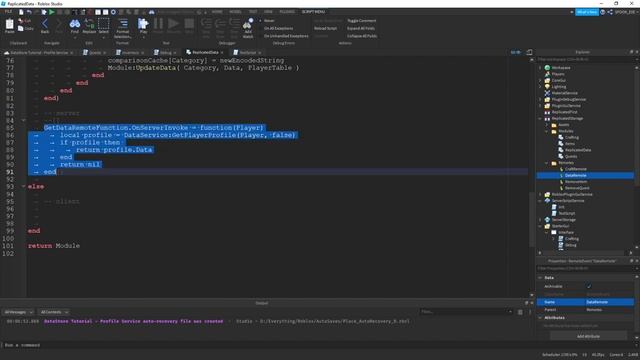
Task: Select Workspace in Explorer
Action: pos(561,68)
